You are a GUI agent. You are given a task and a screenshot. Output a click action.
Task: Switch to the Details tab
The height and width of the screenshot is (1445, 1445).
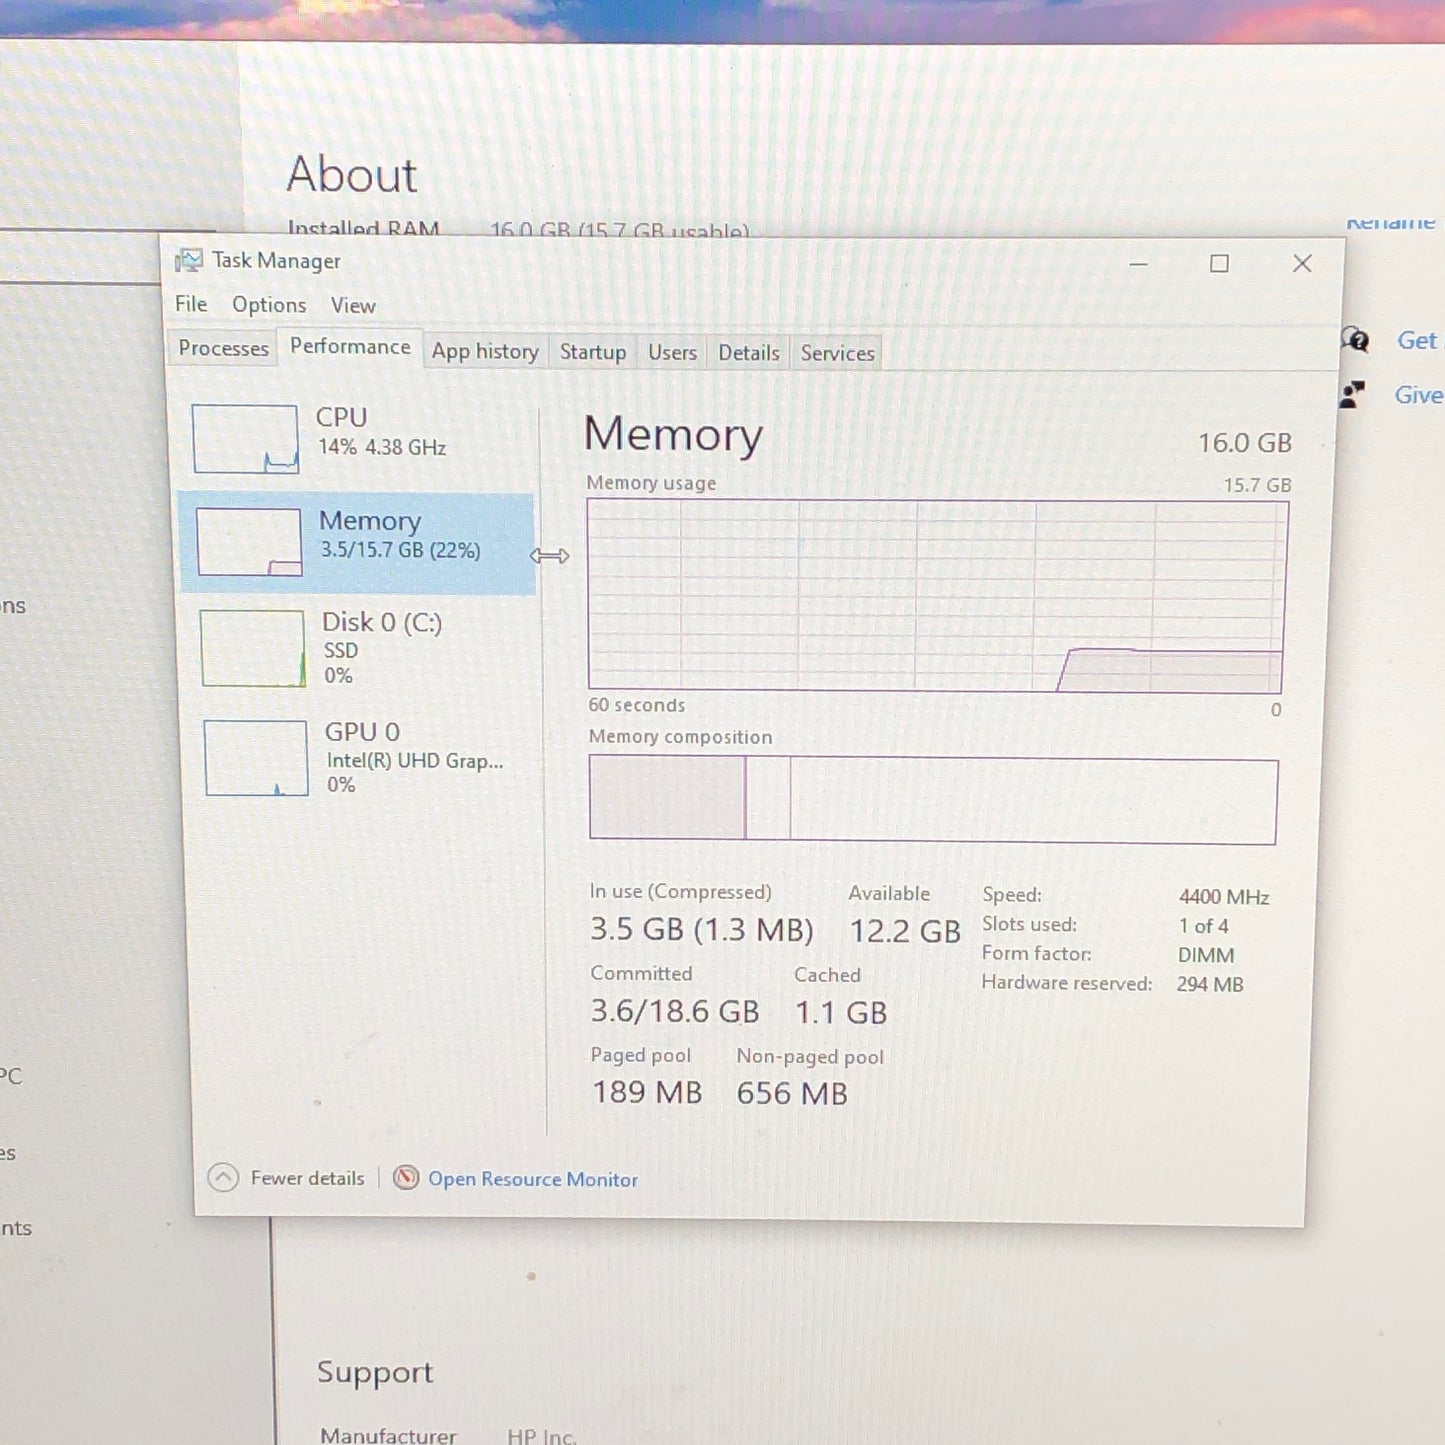[x=748, y=353]
